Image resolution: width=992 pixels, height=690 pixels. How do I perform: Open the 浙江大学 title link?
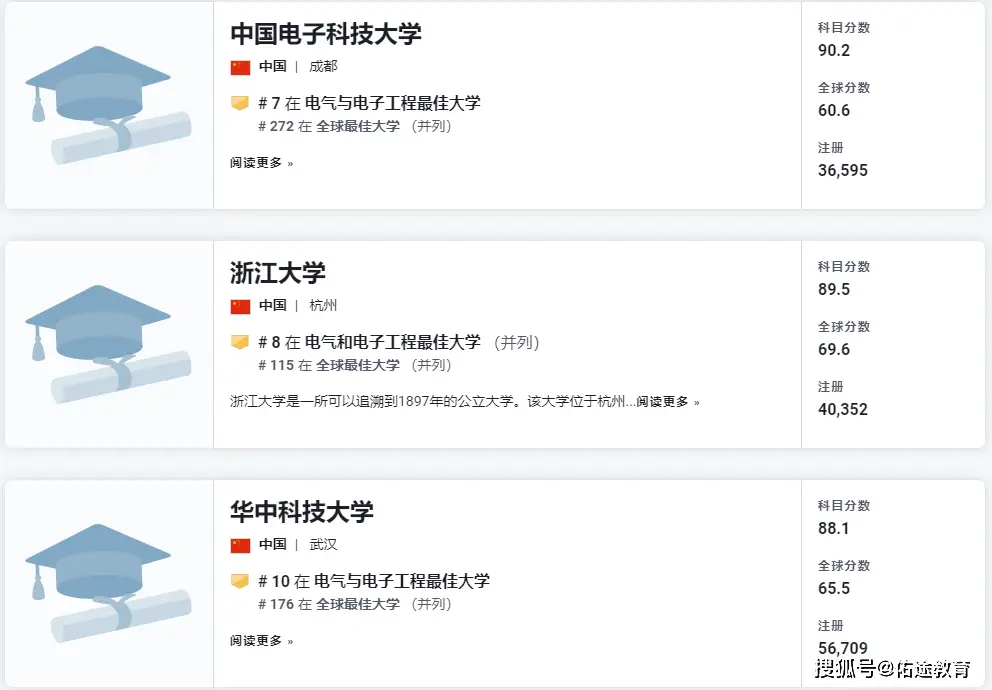tap(278, 273)
